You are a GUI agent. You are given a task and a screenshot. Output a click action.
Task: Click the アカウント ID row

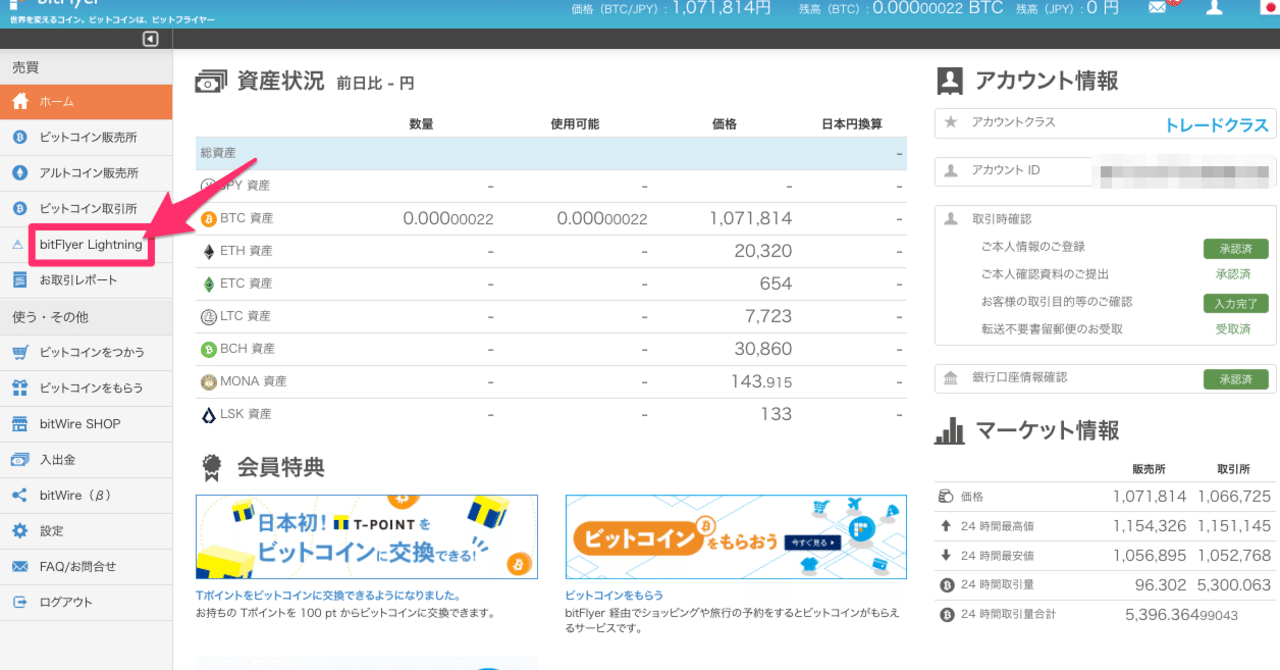(1105, 171)
